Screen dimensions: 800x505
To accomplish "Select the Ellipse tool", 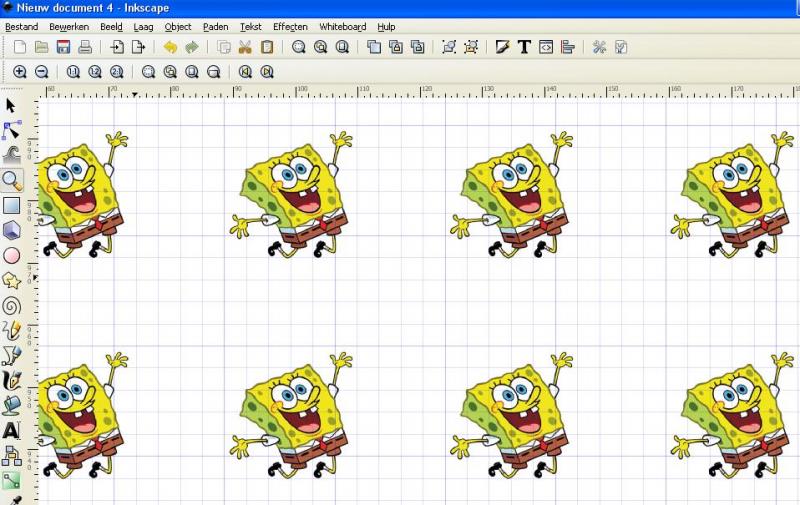I will tap(11, 256).
